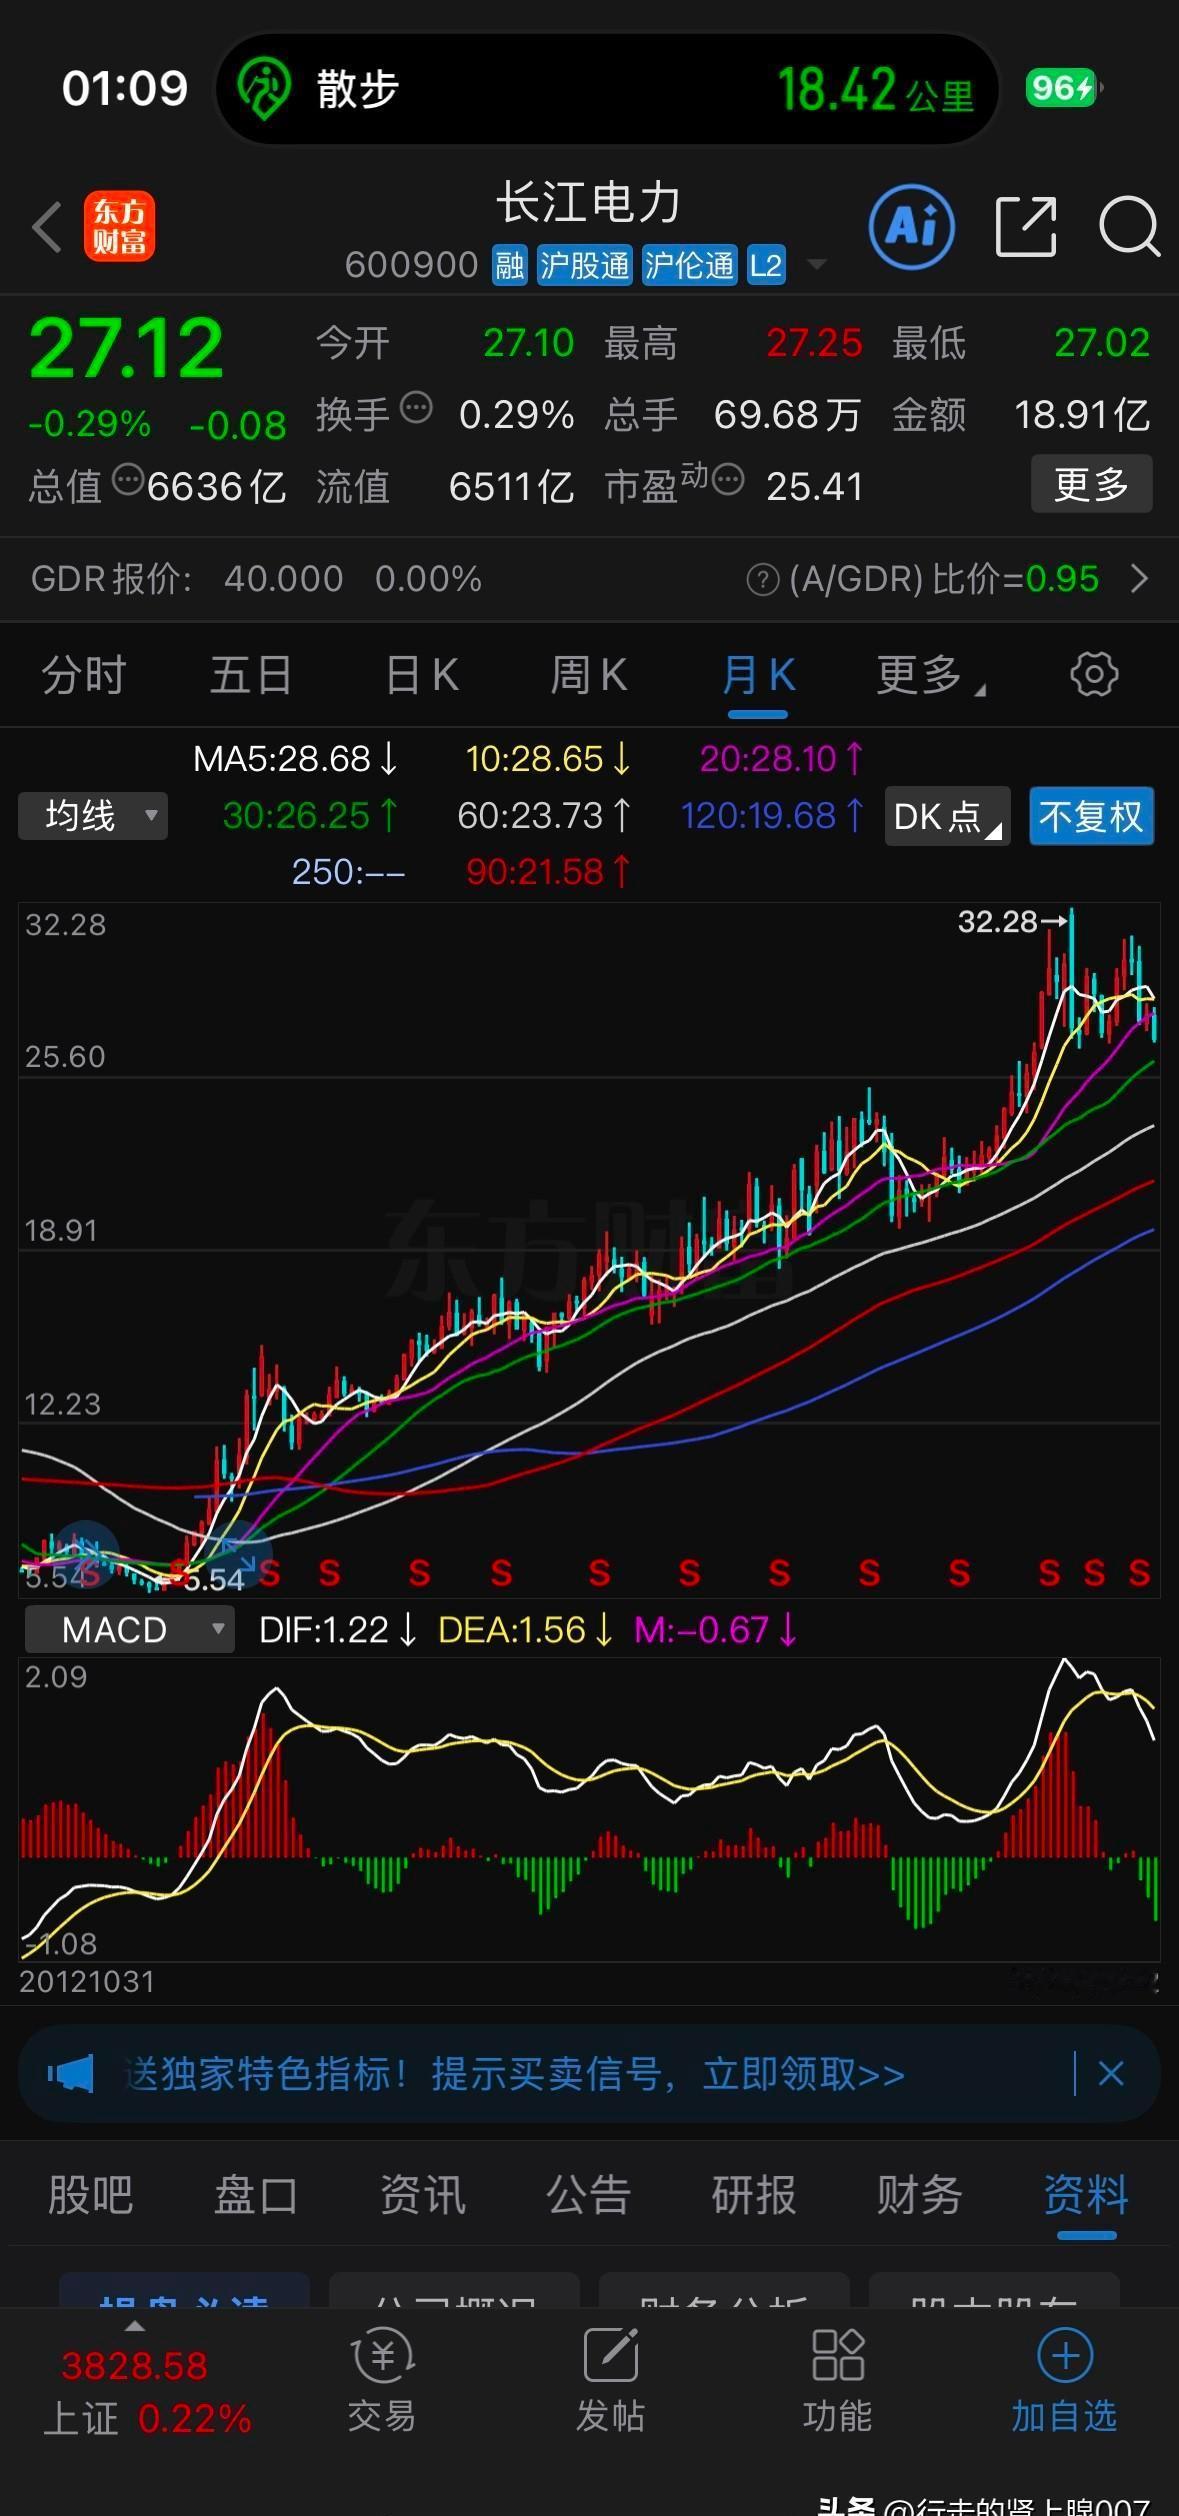This screenshot has width=1179, height=2516.
Task: Tap the 沪伦通 tag
Action: (689, 265)
